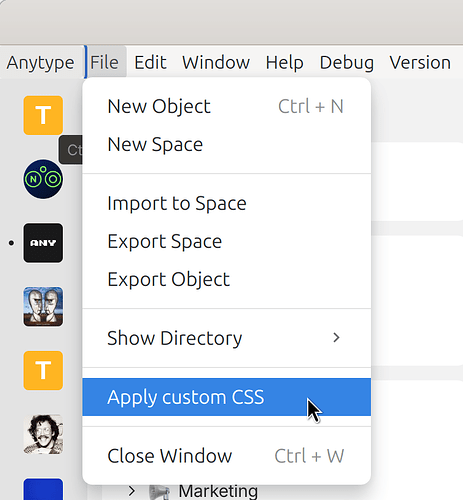Expand the Show Directory submenu arrow

336,338
